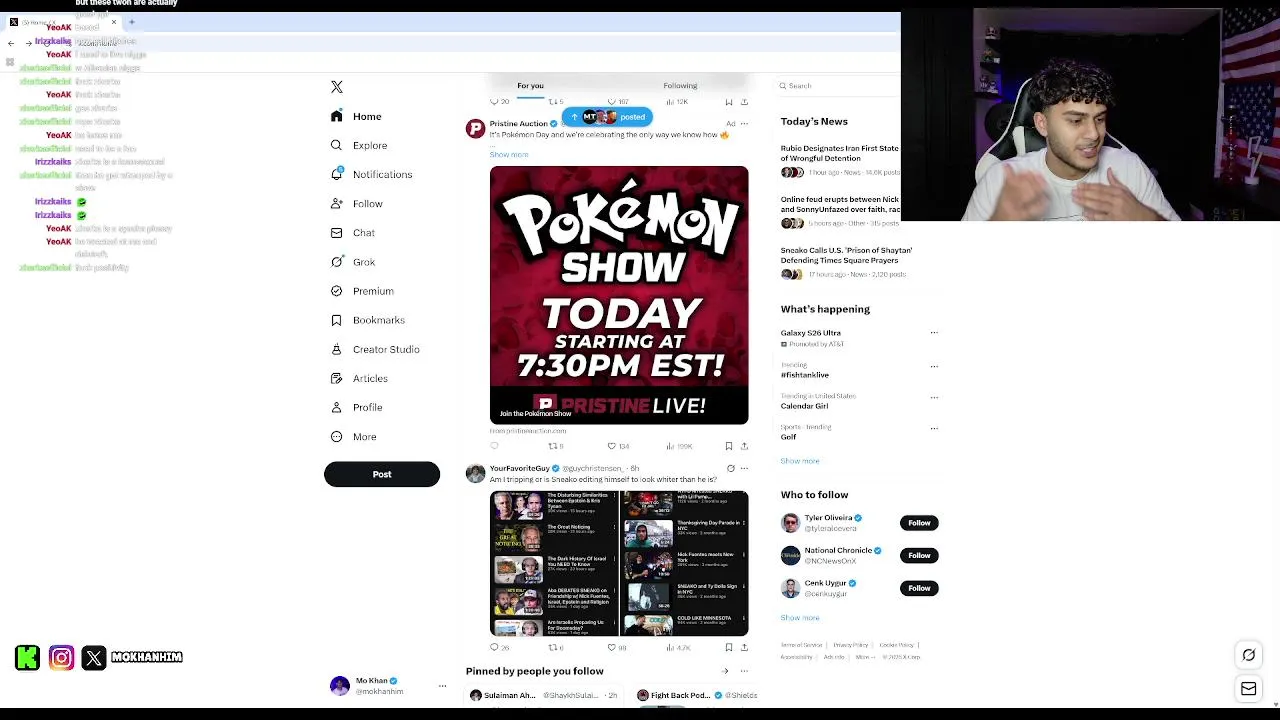Share the Pristine Auction post
Viewport: 1280px width, 720px height.
(x=744, y=446)
